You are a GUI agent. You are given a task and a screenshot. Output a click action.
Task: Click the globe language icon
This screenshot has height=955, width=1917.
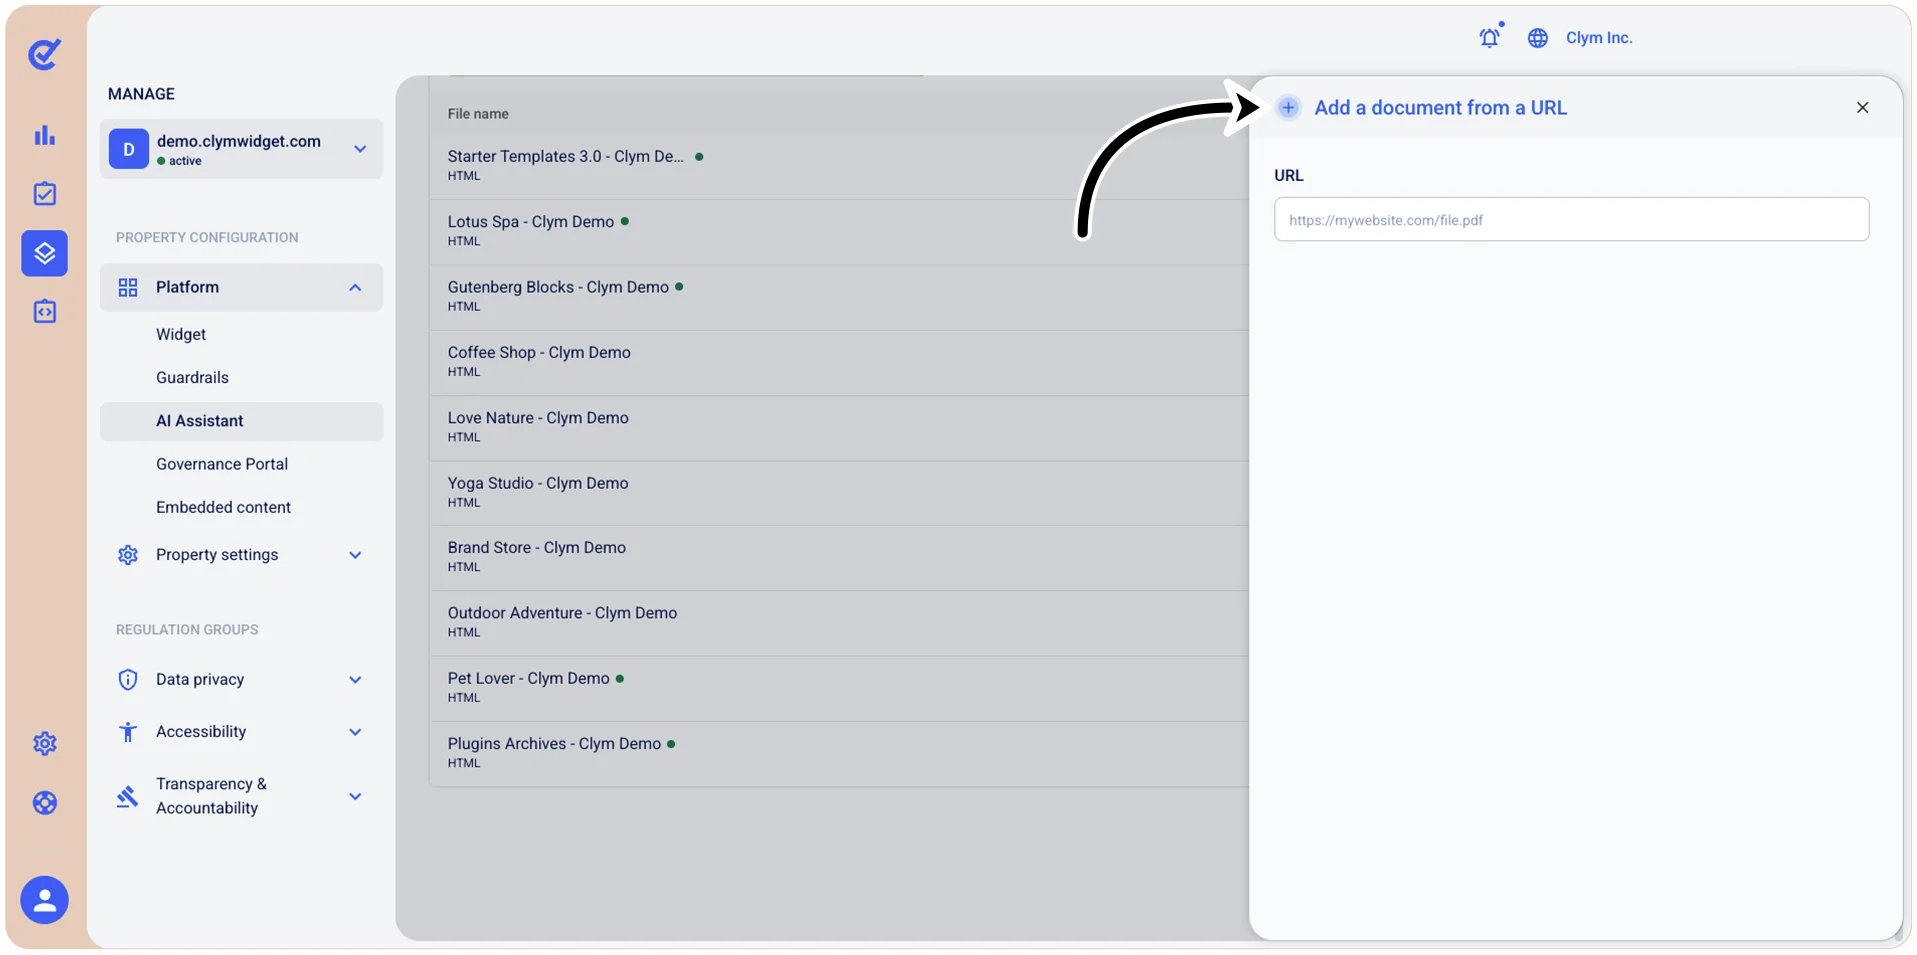click(1538, 38)
